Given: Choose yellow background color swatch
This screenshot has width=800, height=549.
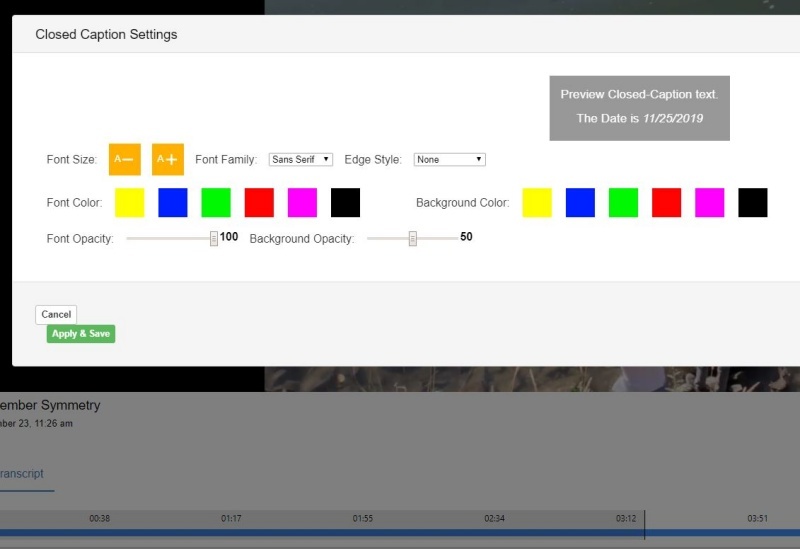Looking at the screenshot, I should pos(537,202).
